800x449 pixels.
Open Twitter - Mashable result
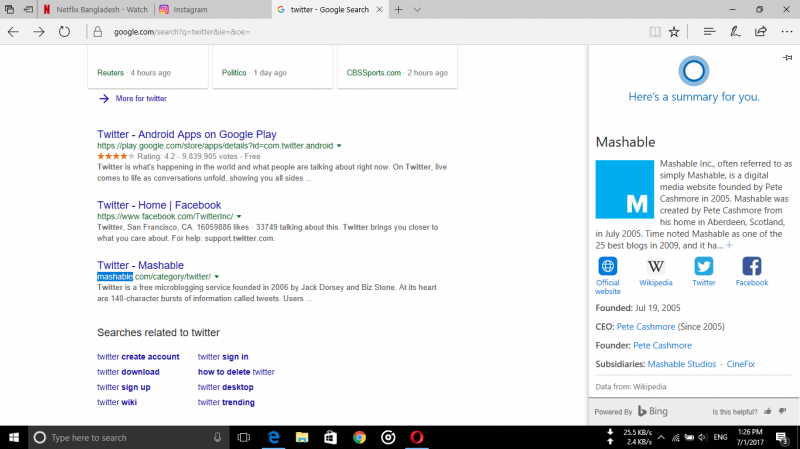pyautogui.click(x=140, y=265)
